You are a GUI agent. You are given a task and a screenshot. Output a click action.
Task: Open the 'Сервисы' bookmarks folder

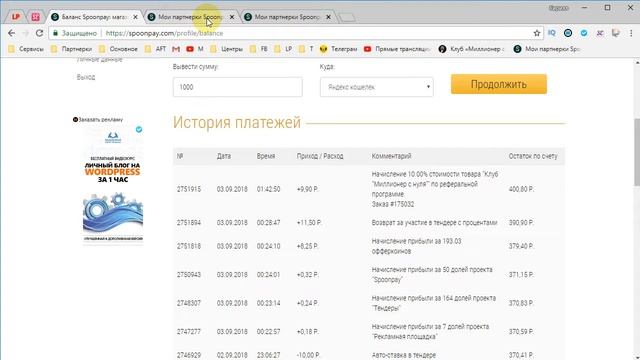(26, 49)
